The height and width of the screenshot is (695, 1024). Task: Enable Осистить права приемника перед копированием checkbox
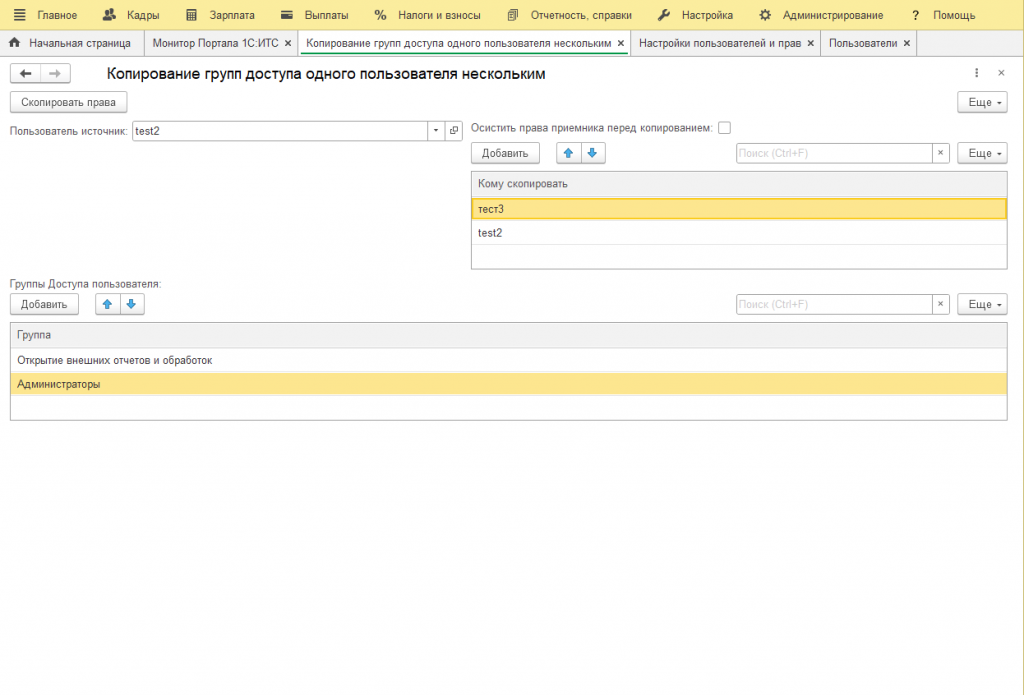pyautogui.click(x=724, y=128)
